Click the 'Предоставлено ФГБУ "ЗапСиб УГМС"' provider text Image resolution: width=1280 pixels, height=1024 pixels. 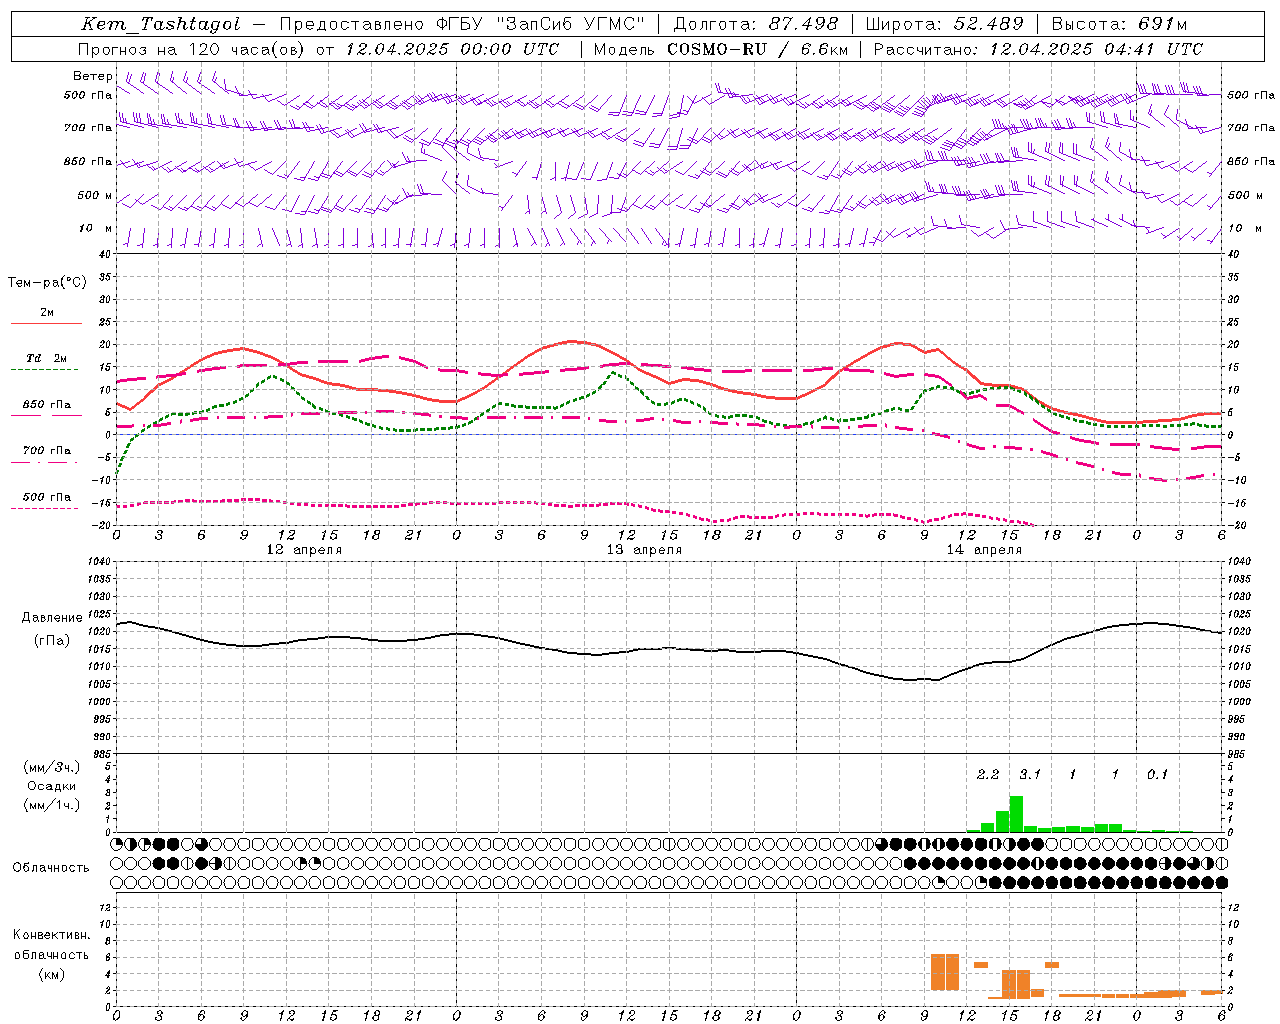point(462,24)
